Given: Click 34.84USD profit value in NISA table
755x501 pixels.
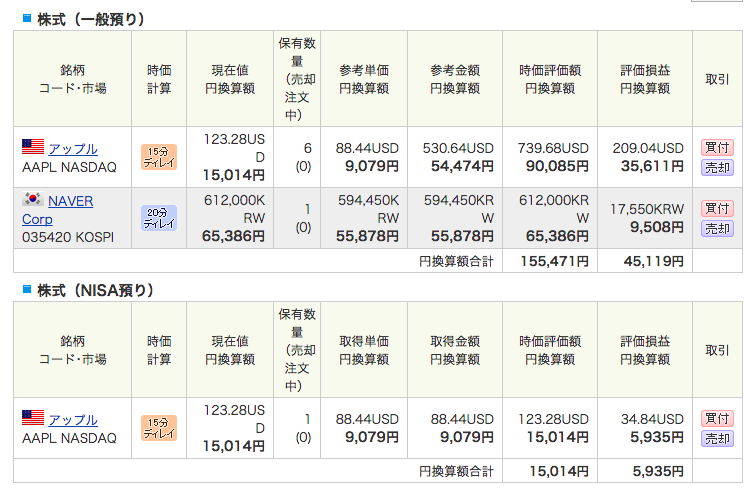Looking at the screenshot, I should click(x=652, y=419).
